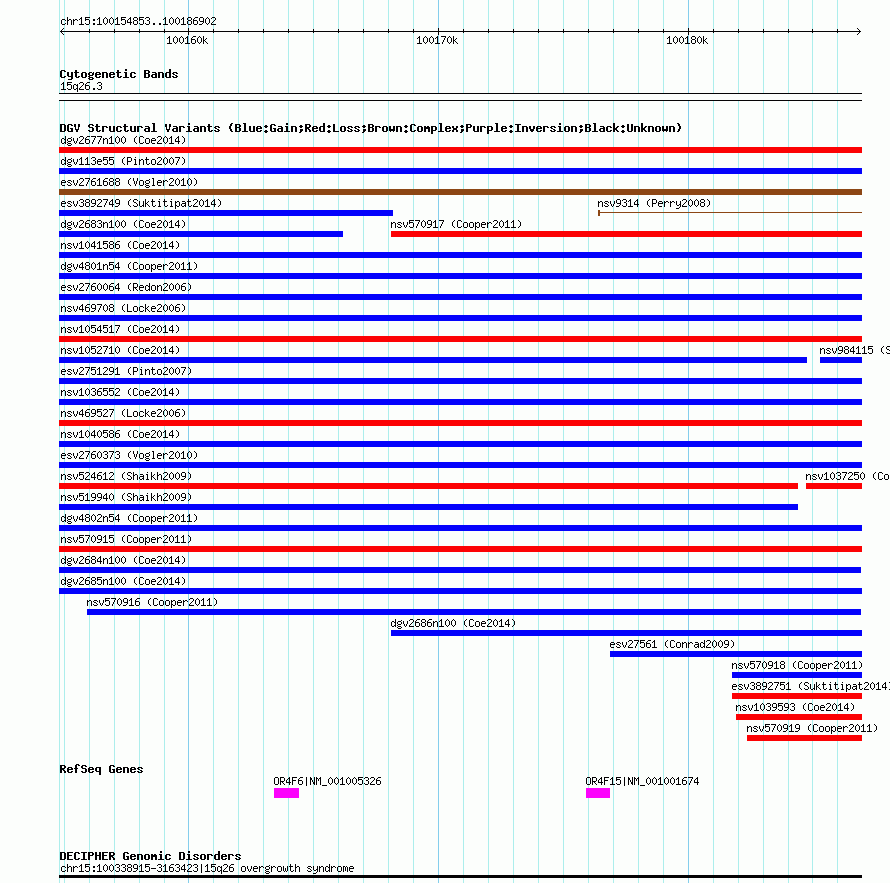
Task: Click esv2751291 (Pinto2007) label
Action: 126,371
